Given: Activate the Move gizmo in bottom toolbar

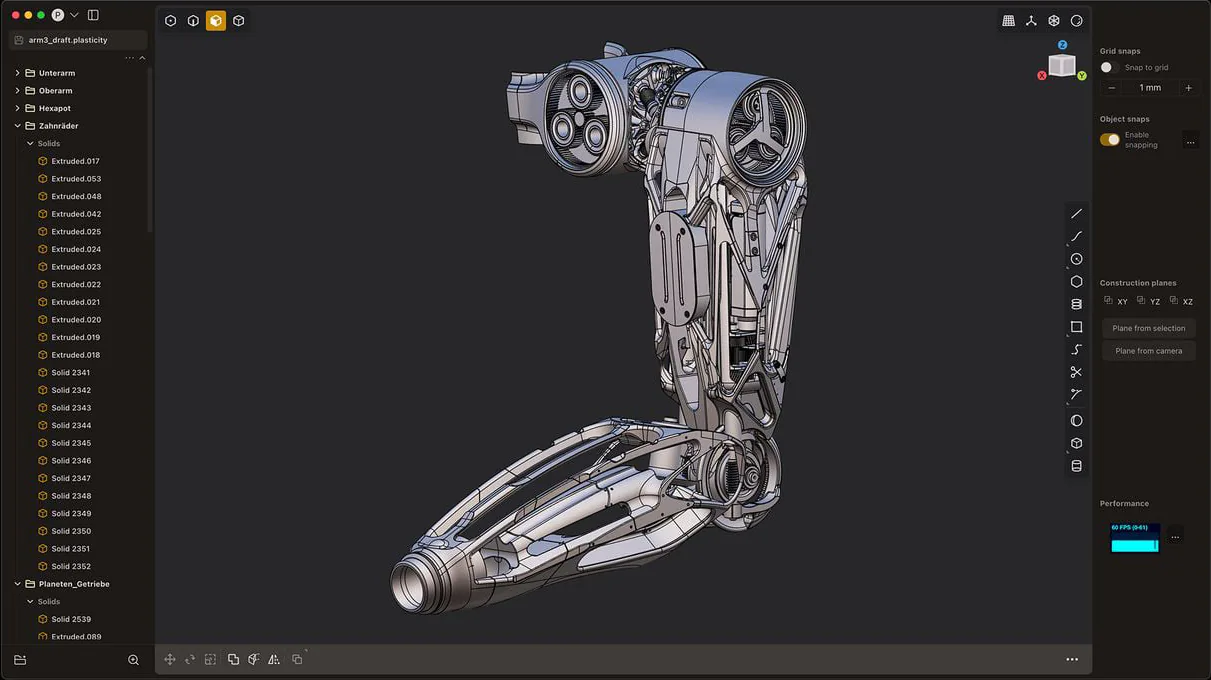Looking at the screenshot, I should pos(169,659).
